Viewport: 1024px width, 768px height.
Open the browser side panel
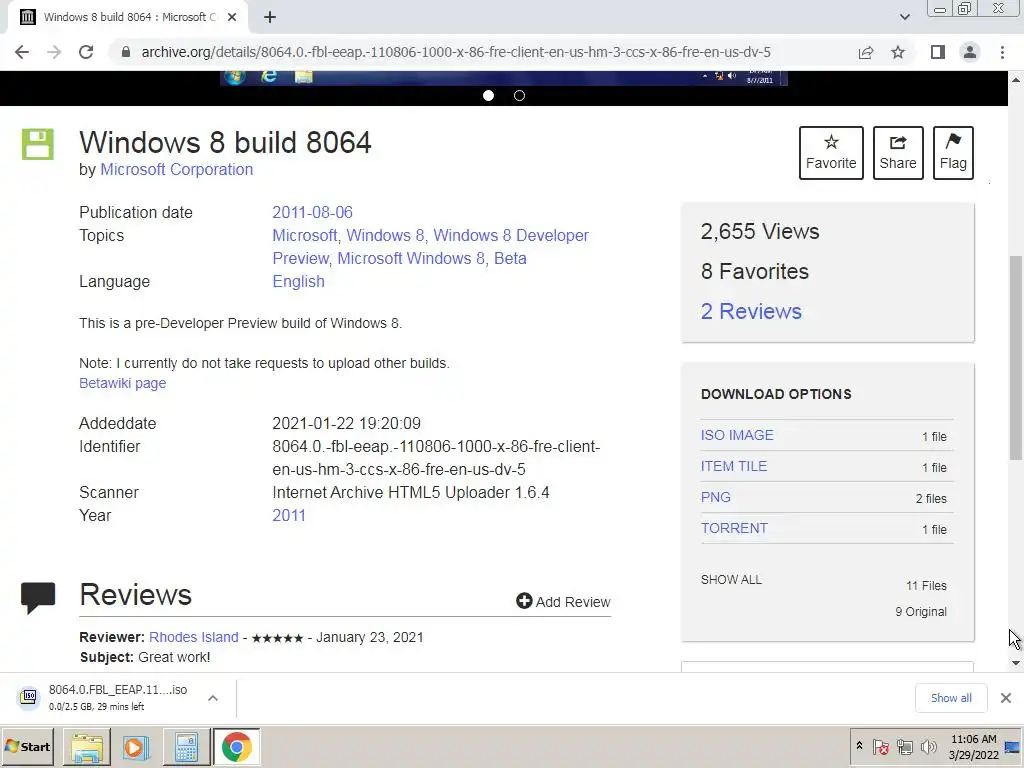(x=938, y=52)
